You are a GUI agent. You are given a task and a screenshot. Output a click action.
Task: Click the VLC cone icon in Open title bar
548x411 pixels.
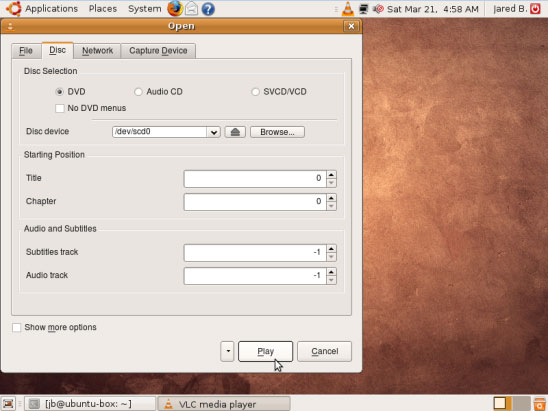[10, 27]
